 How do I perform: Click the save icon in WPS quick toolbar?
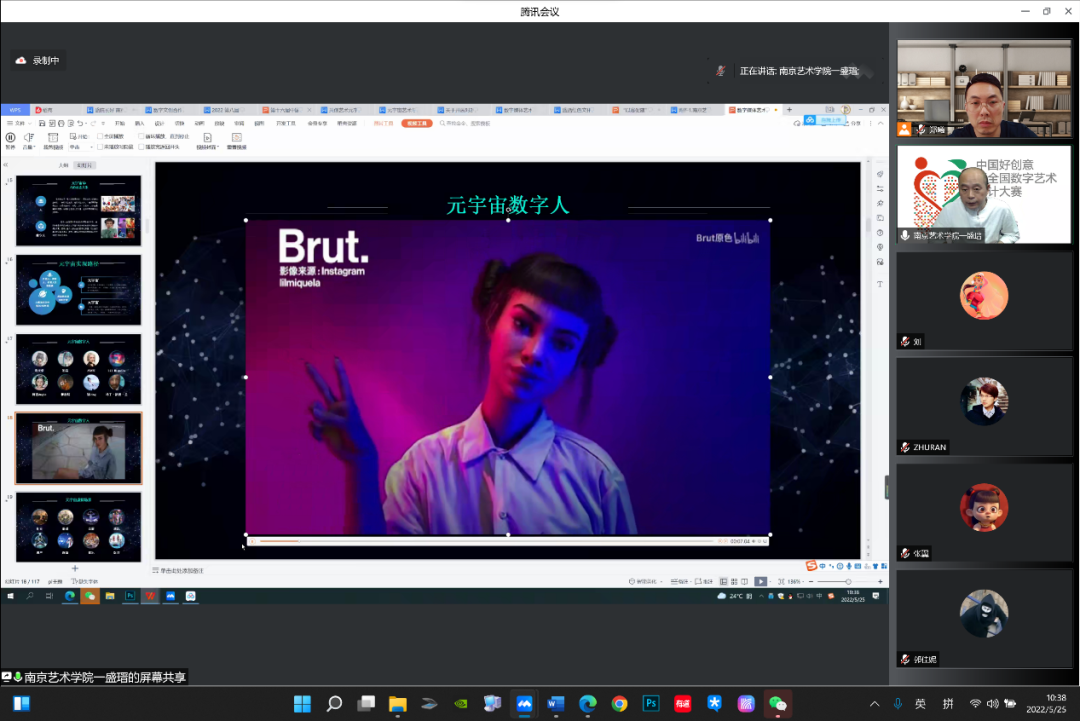(x=42, y=123)
